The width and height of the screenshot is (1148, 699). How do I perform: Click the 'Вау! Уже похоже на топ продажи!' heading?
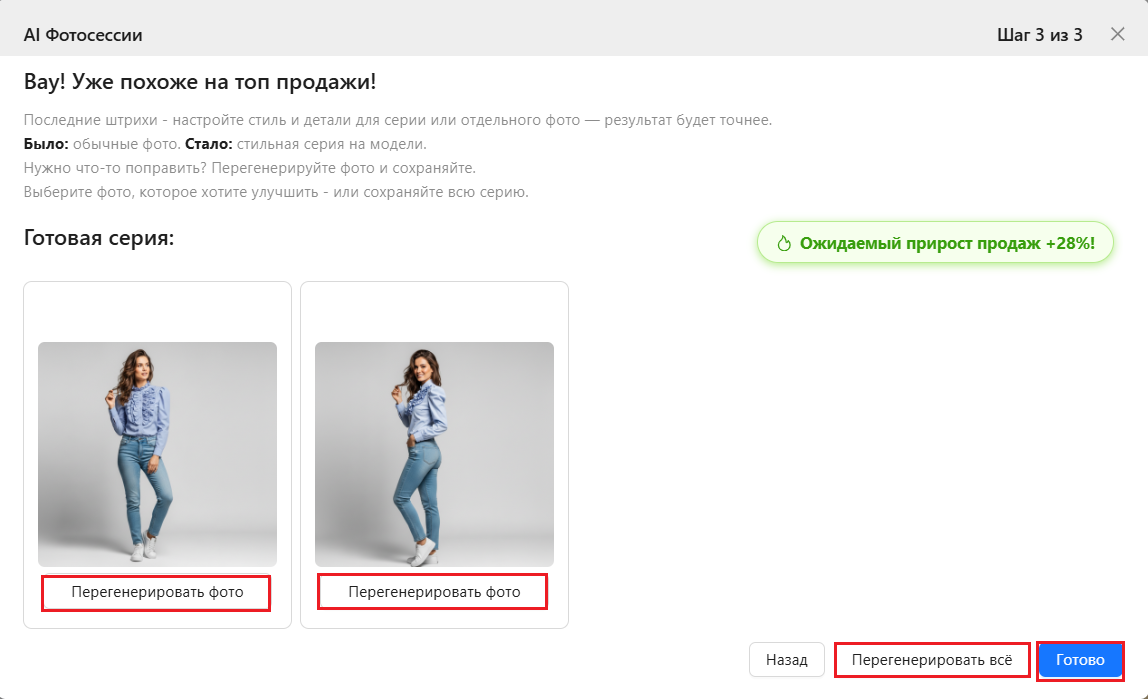200,82
